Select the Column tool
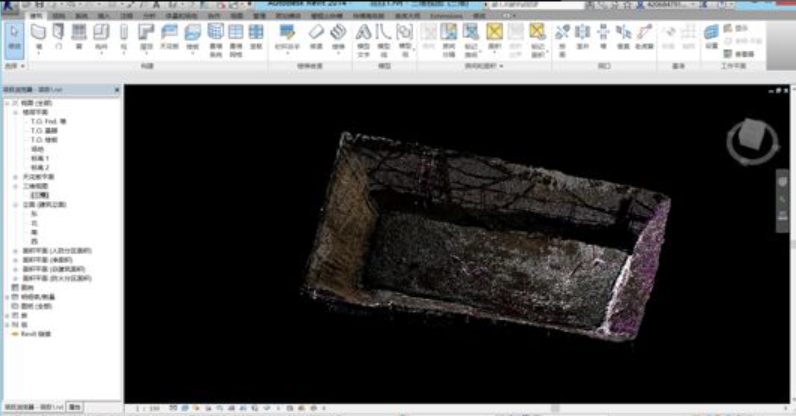Image resolution: width=796 pixels, height=416 pixels. [123, 37]
